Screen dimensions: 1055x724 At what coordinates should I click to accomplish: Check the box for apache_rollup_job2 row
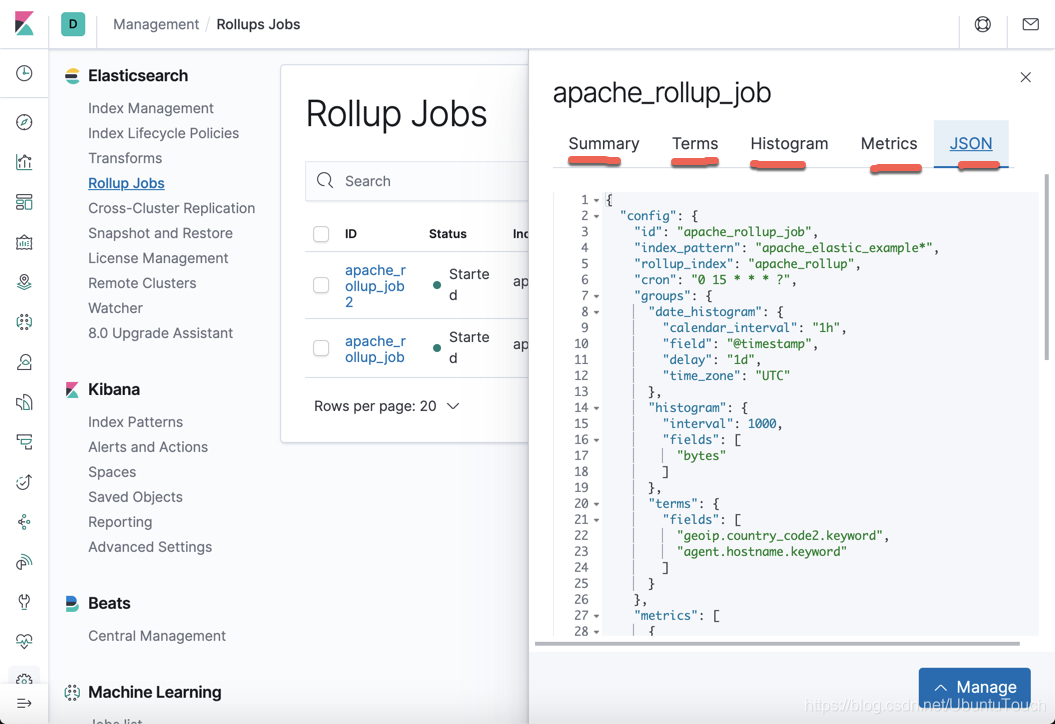(321, 286)
